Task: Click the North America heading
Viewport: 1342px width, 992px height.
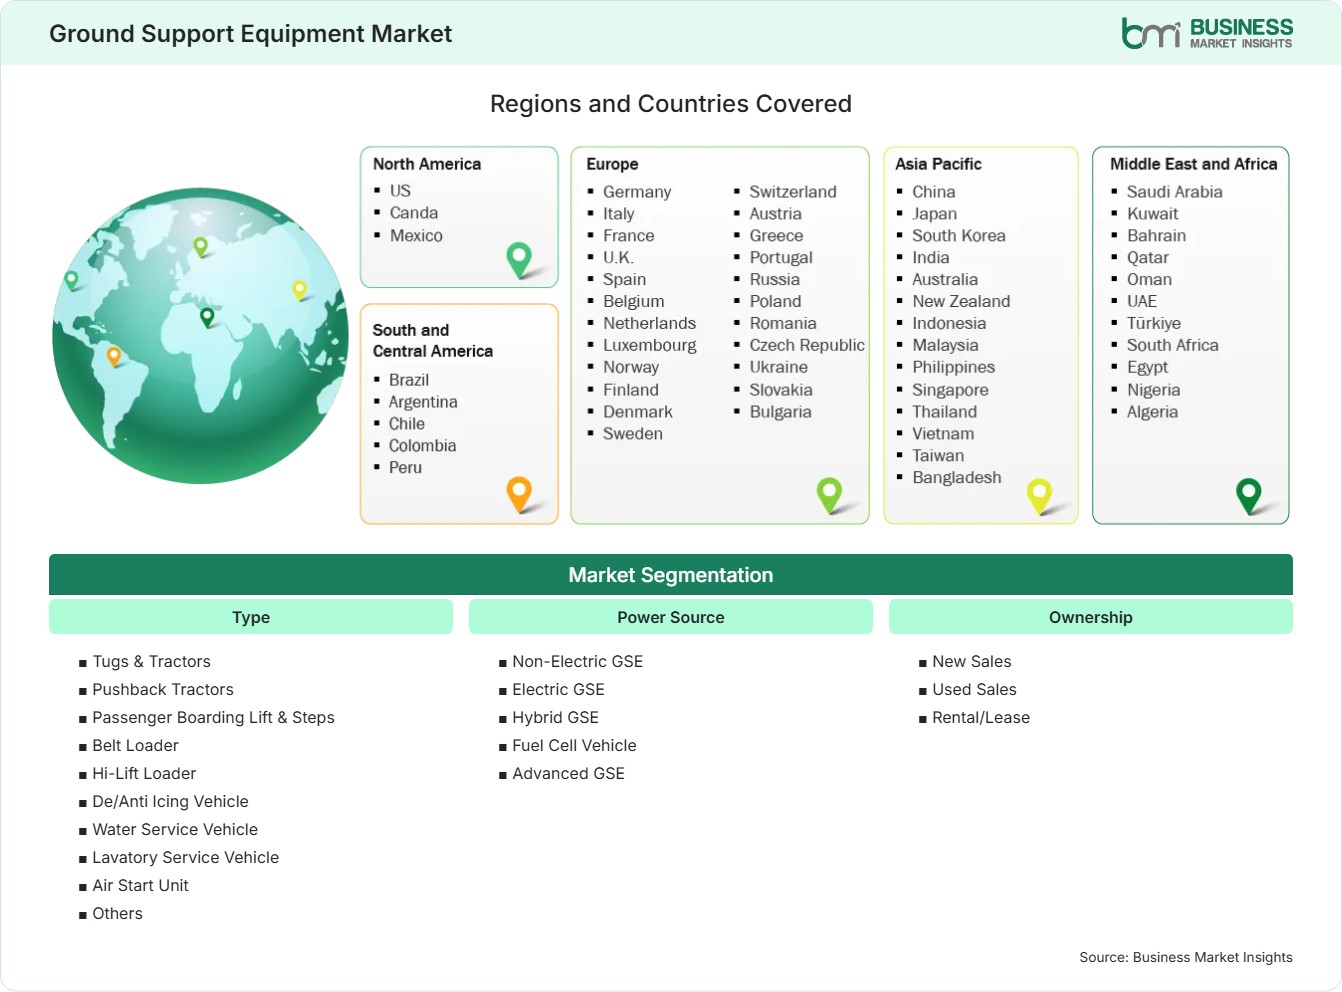Action: tap(427, 164)
